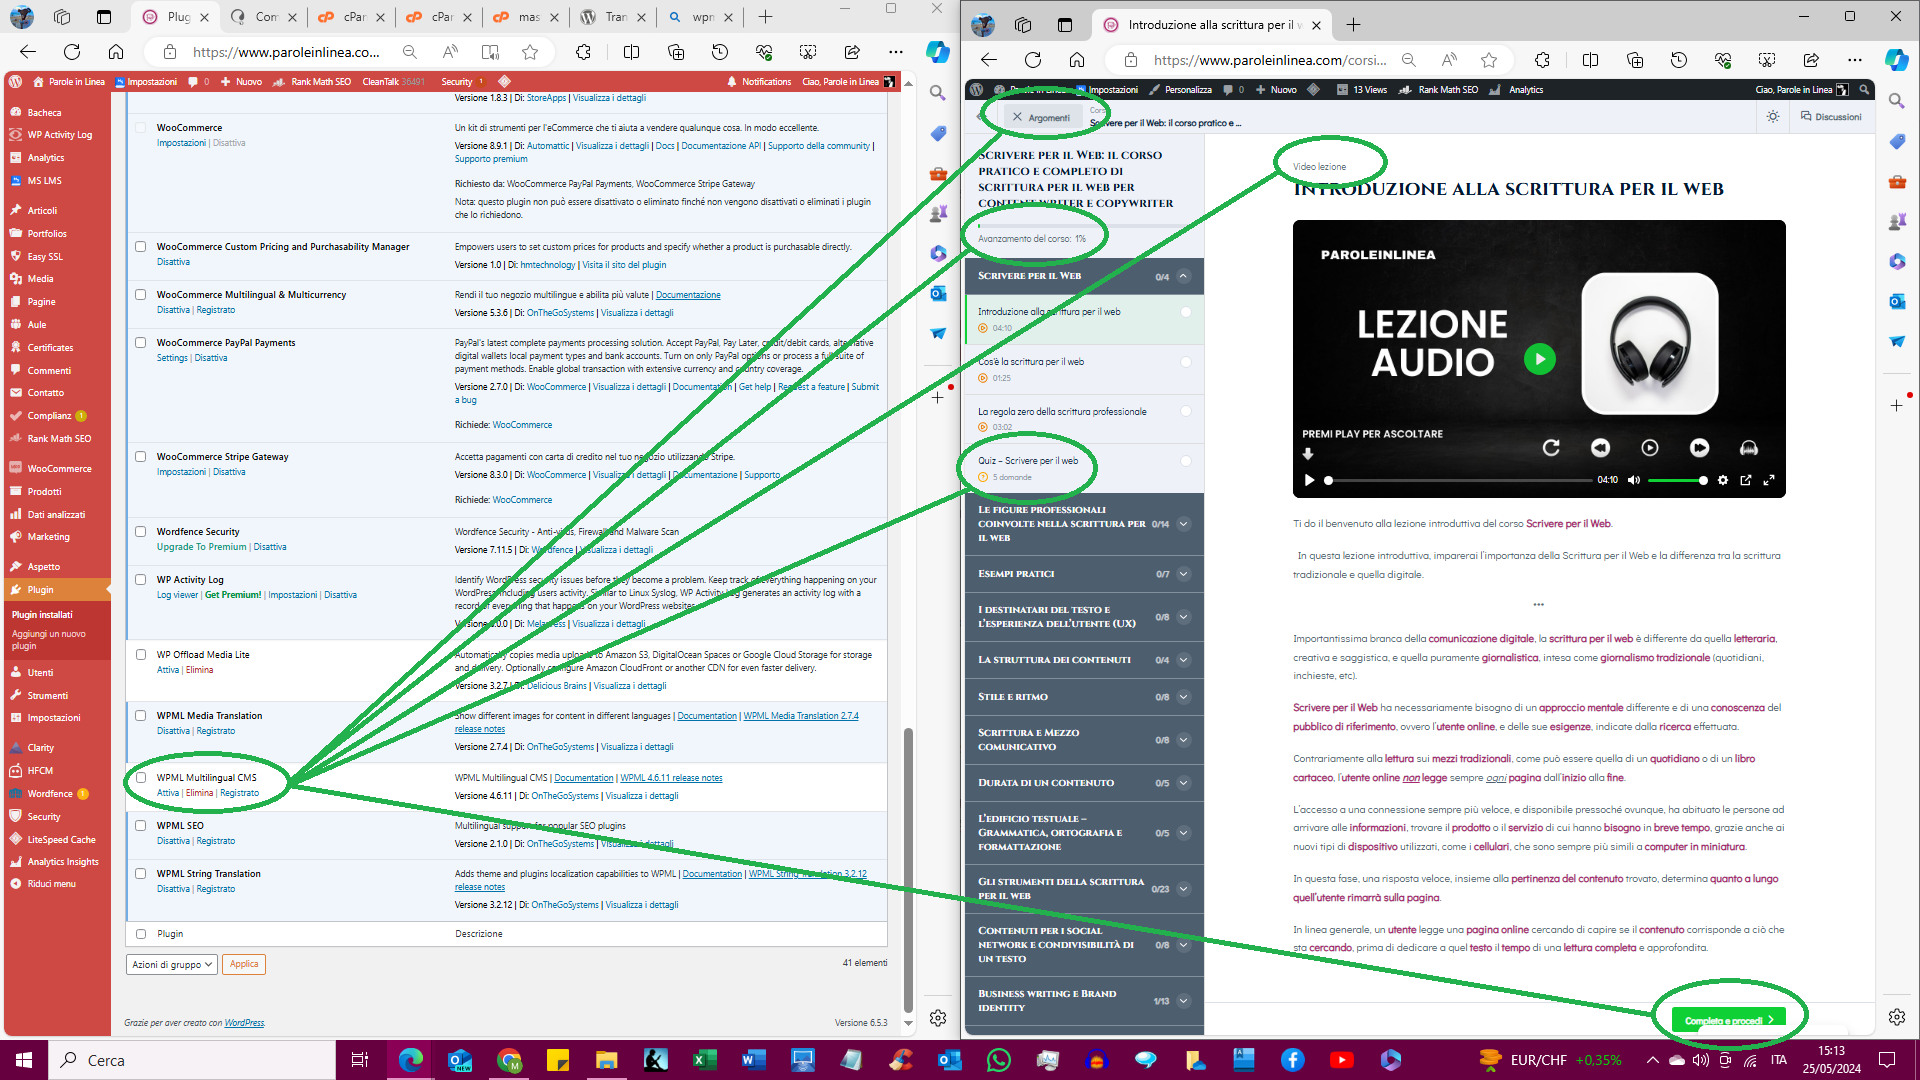Expand the Stile e ritmo section
This screenshot has height=1080, width=1920.
[1183, 697]
